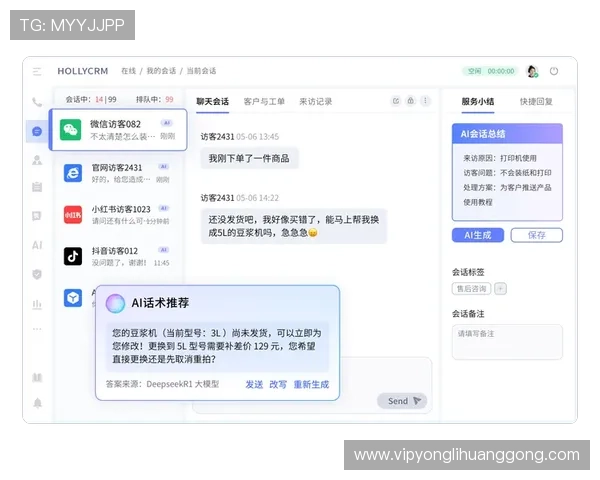Open the shield quality-check icon in sidebar
600x480 pixels.
click(37, 274)
